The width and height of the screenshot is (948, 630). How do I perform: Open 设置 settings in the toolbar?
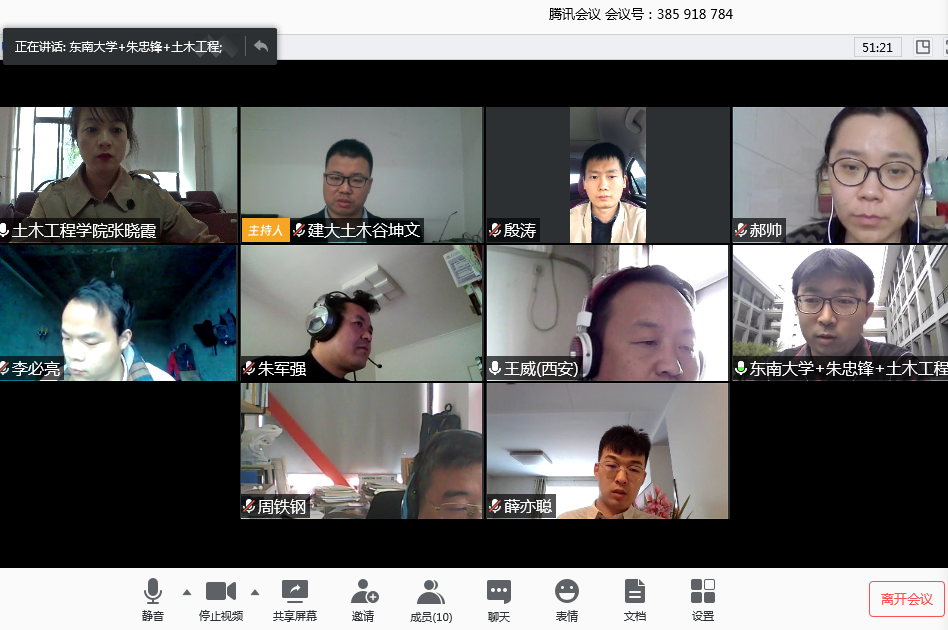click(x=703, y=599)
